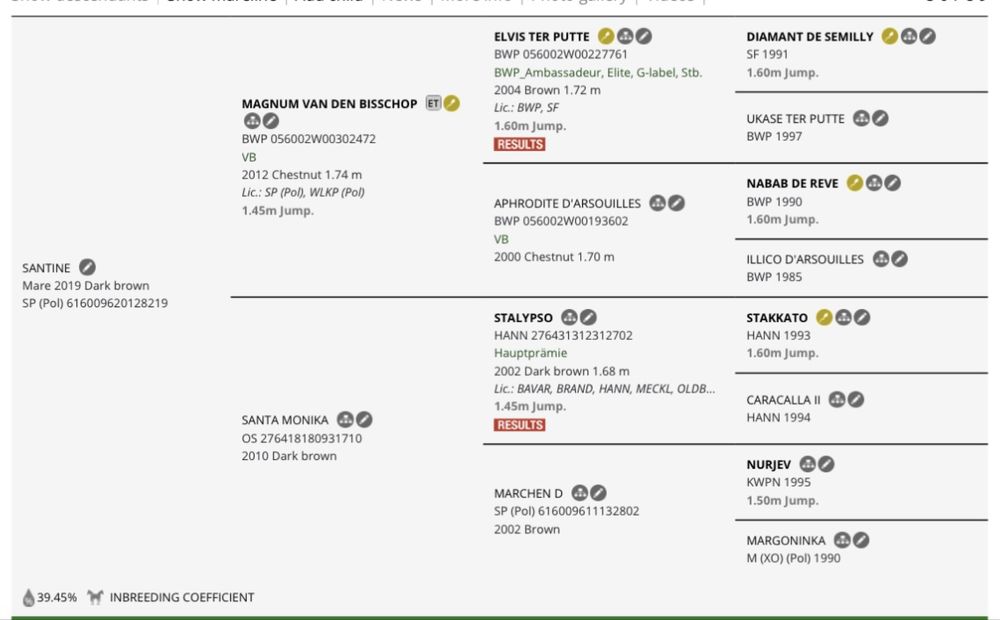Screen dimensions: 1000x620
Task: Click the Diamant de Semilly horse name
Action: point(810,37)
